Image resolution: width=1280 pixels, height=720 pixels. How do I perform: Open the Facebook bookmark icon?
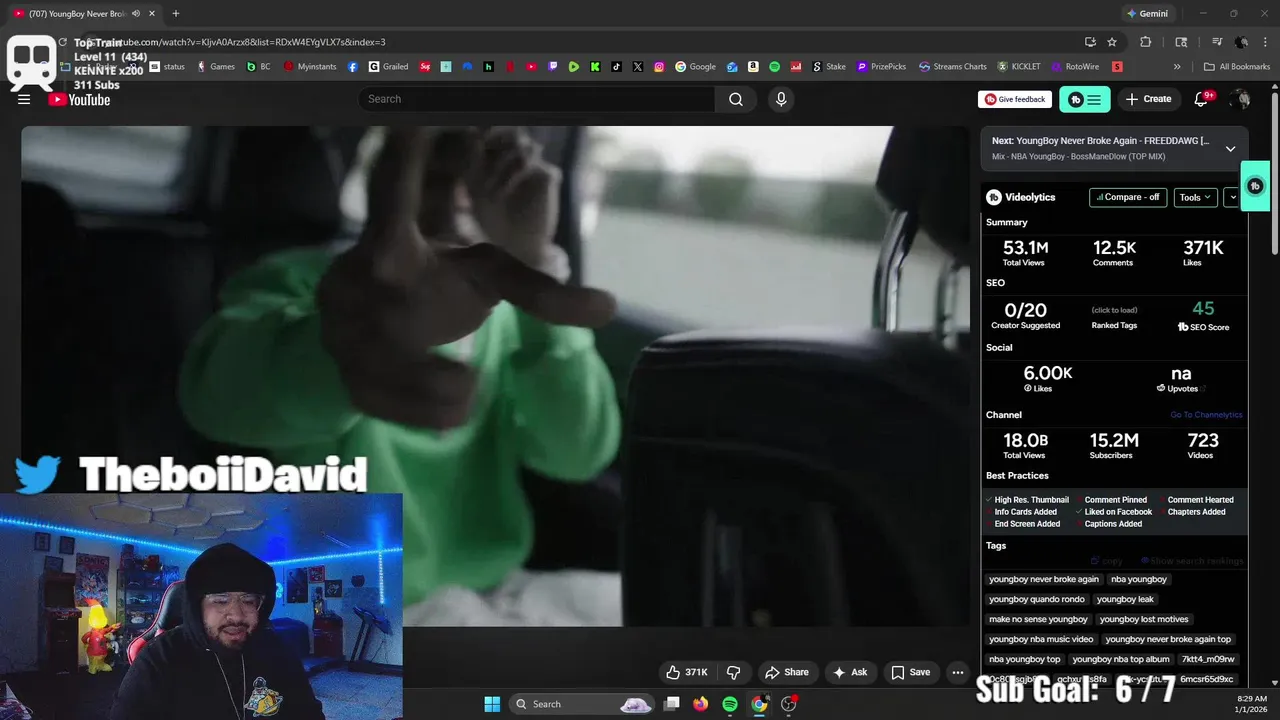(x=353, y=67)
